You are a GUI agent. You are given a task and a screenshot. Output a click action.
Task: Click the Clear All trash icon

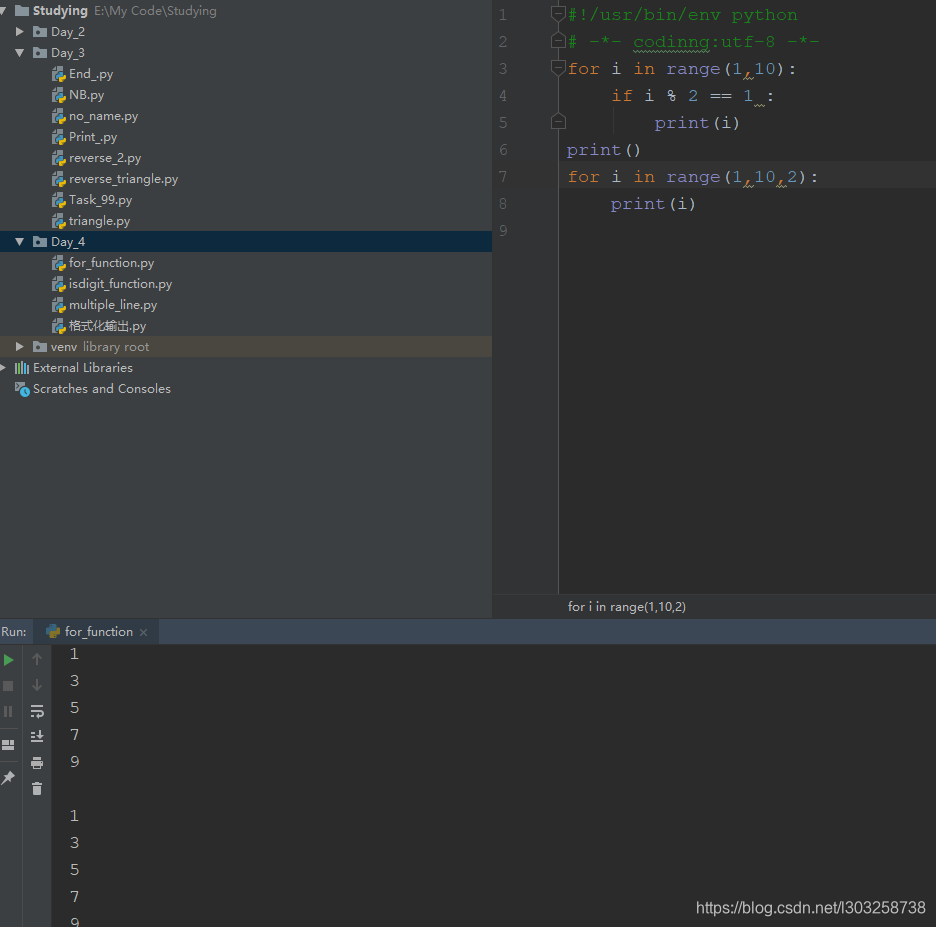coord(37,789)
